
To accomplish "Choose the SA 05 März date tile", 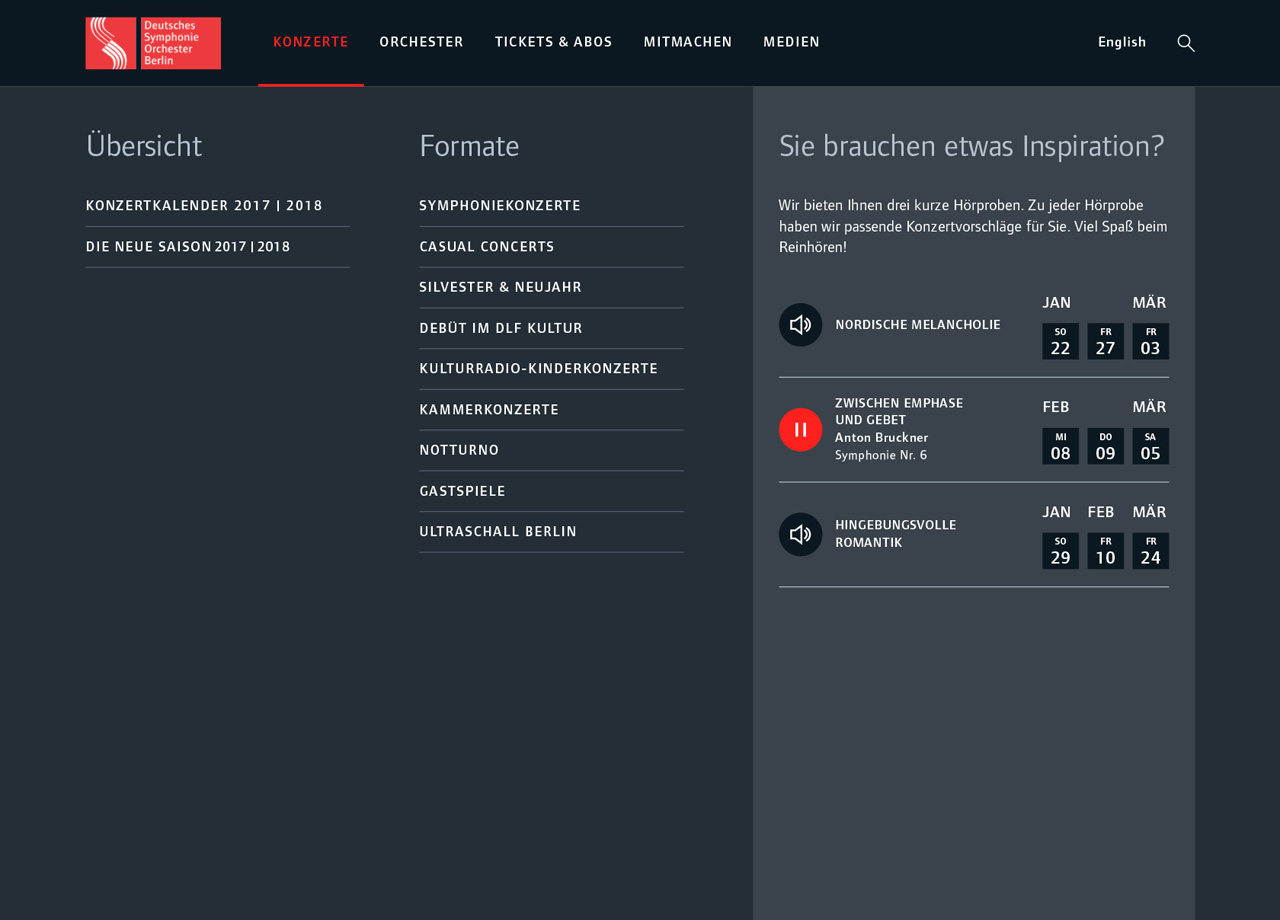I will [1150, 446].
